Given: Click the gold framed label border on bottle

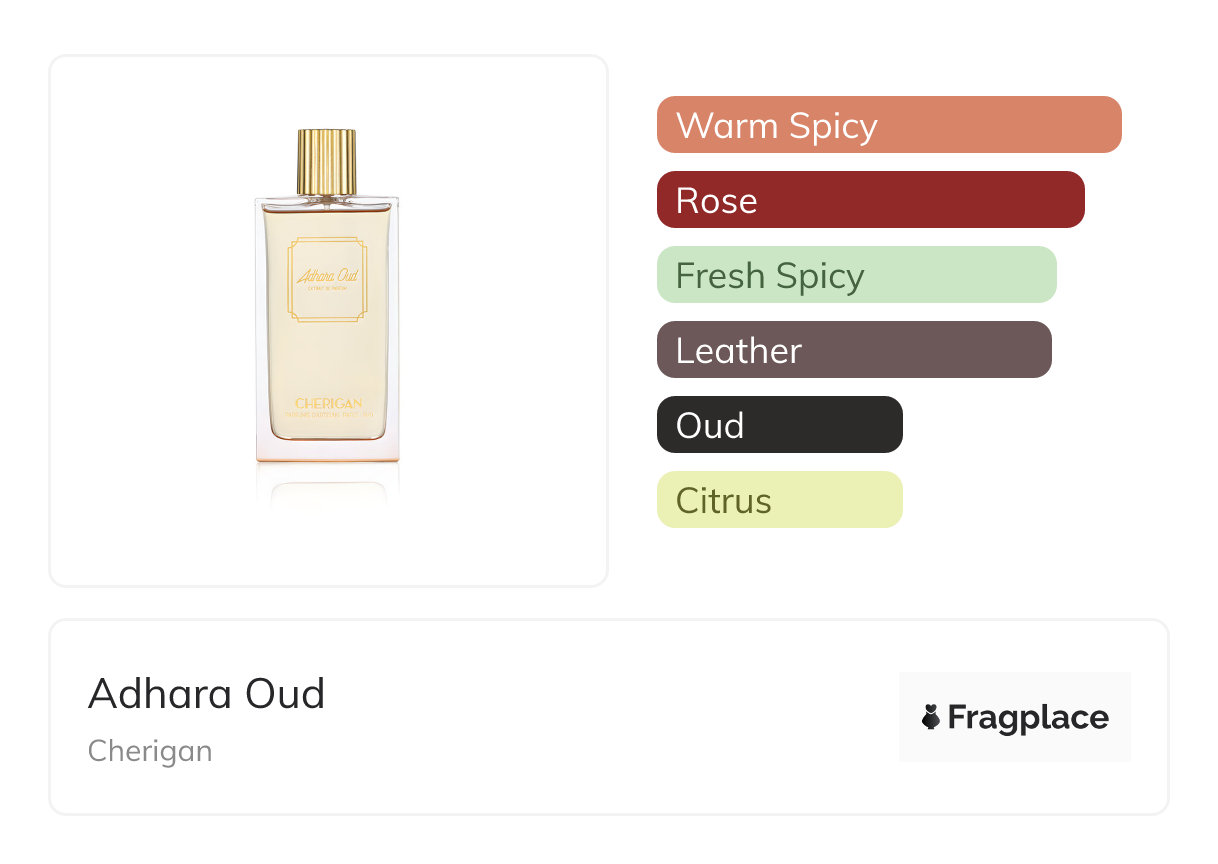Looking at the screenshot, I should pyautogui.click(x=328, y=280).
